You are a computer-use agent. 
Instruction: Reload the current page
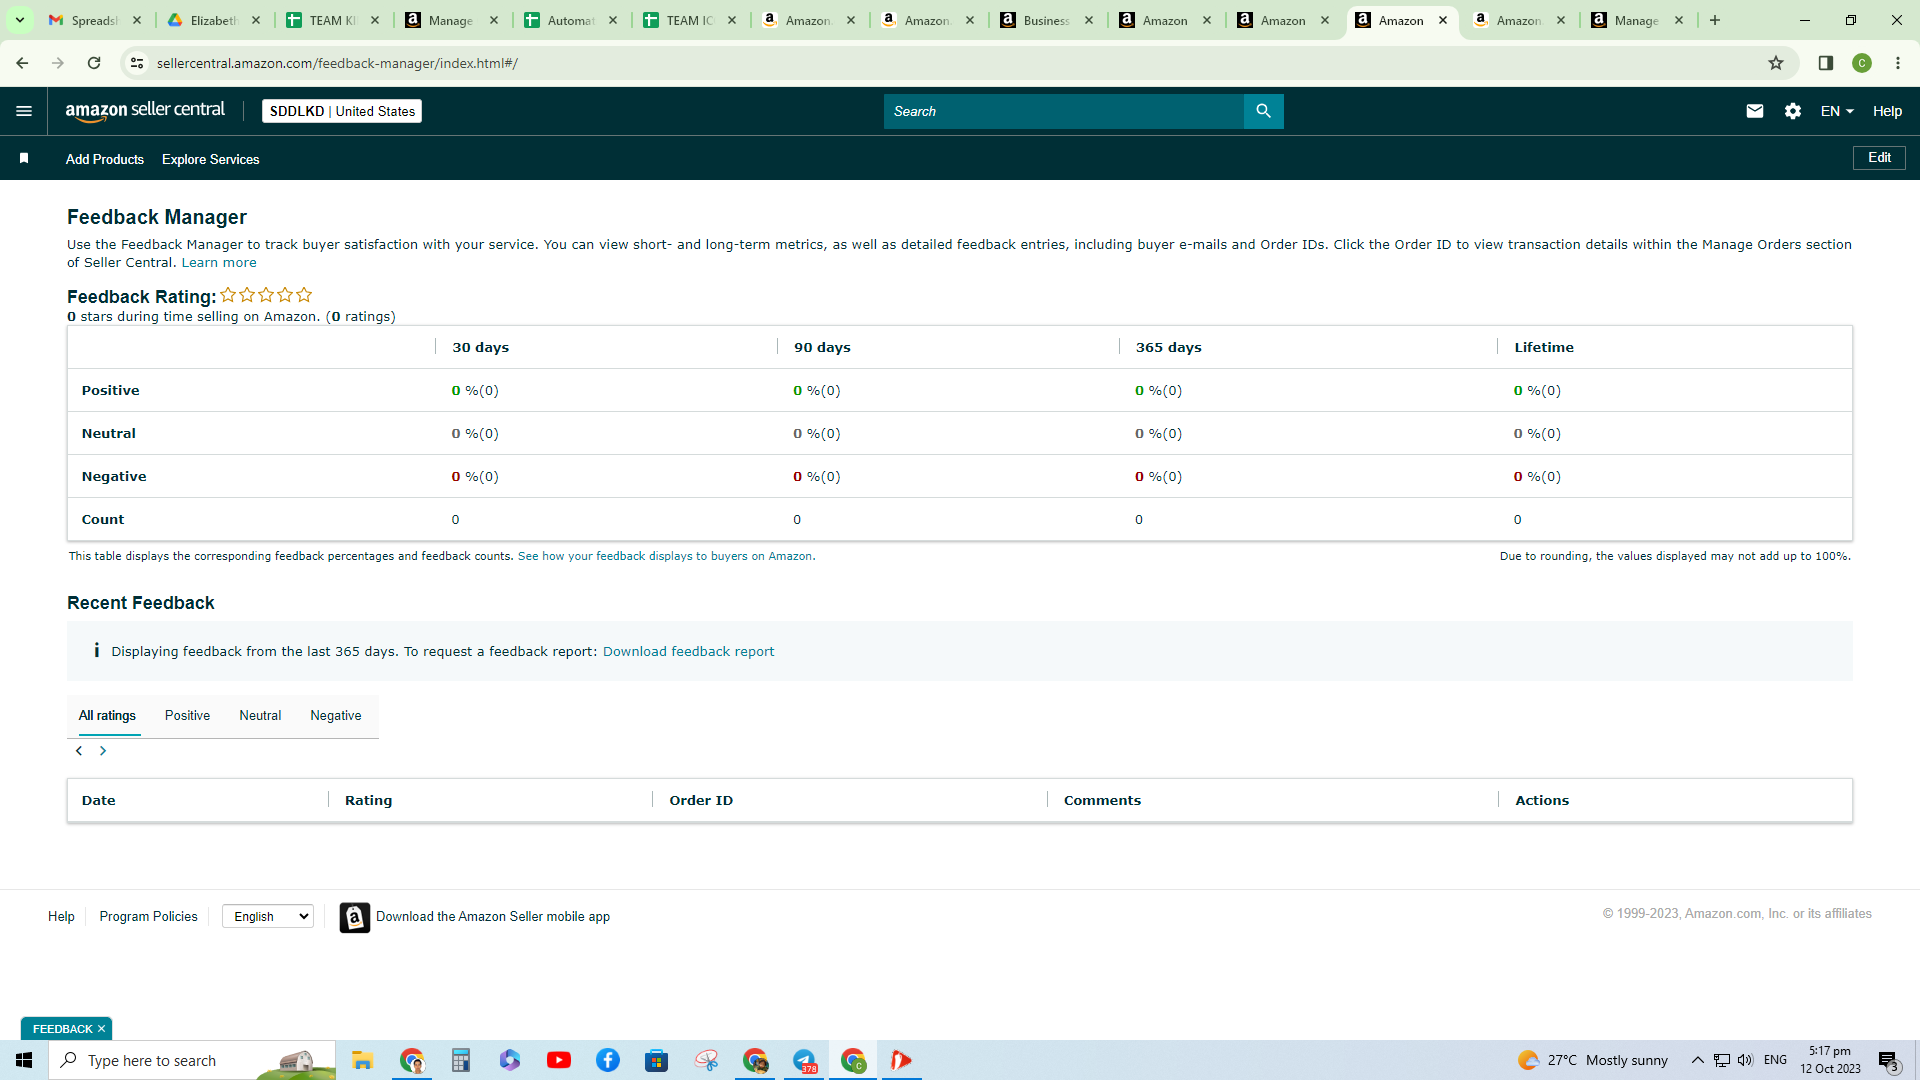(x=94, y=63)
